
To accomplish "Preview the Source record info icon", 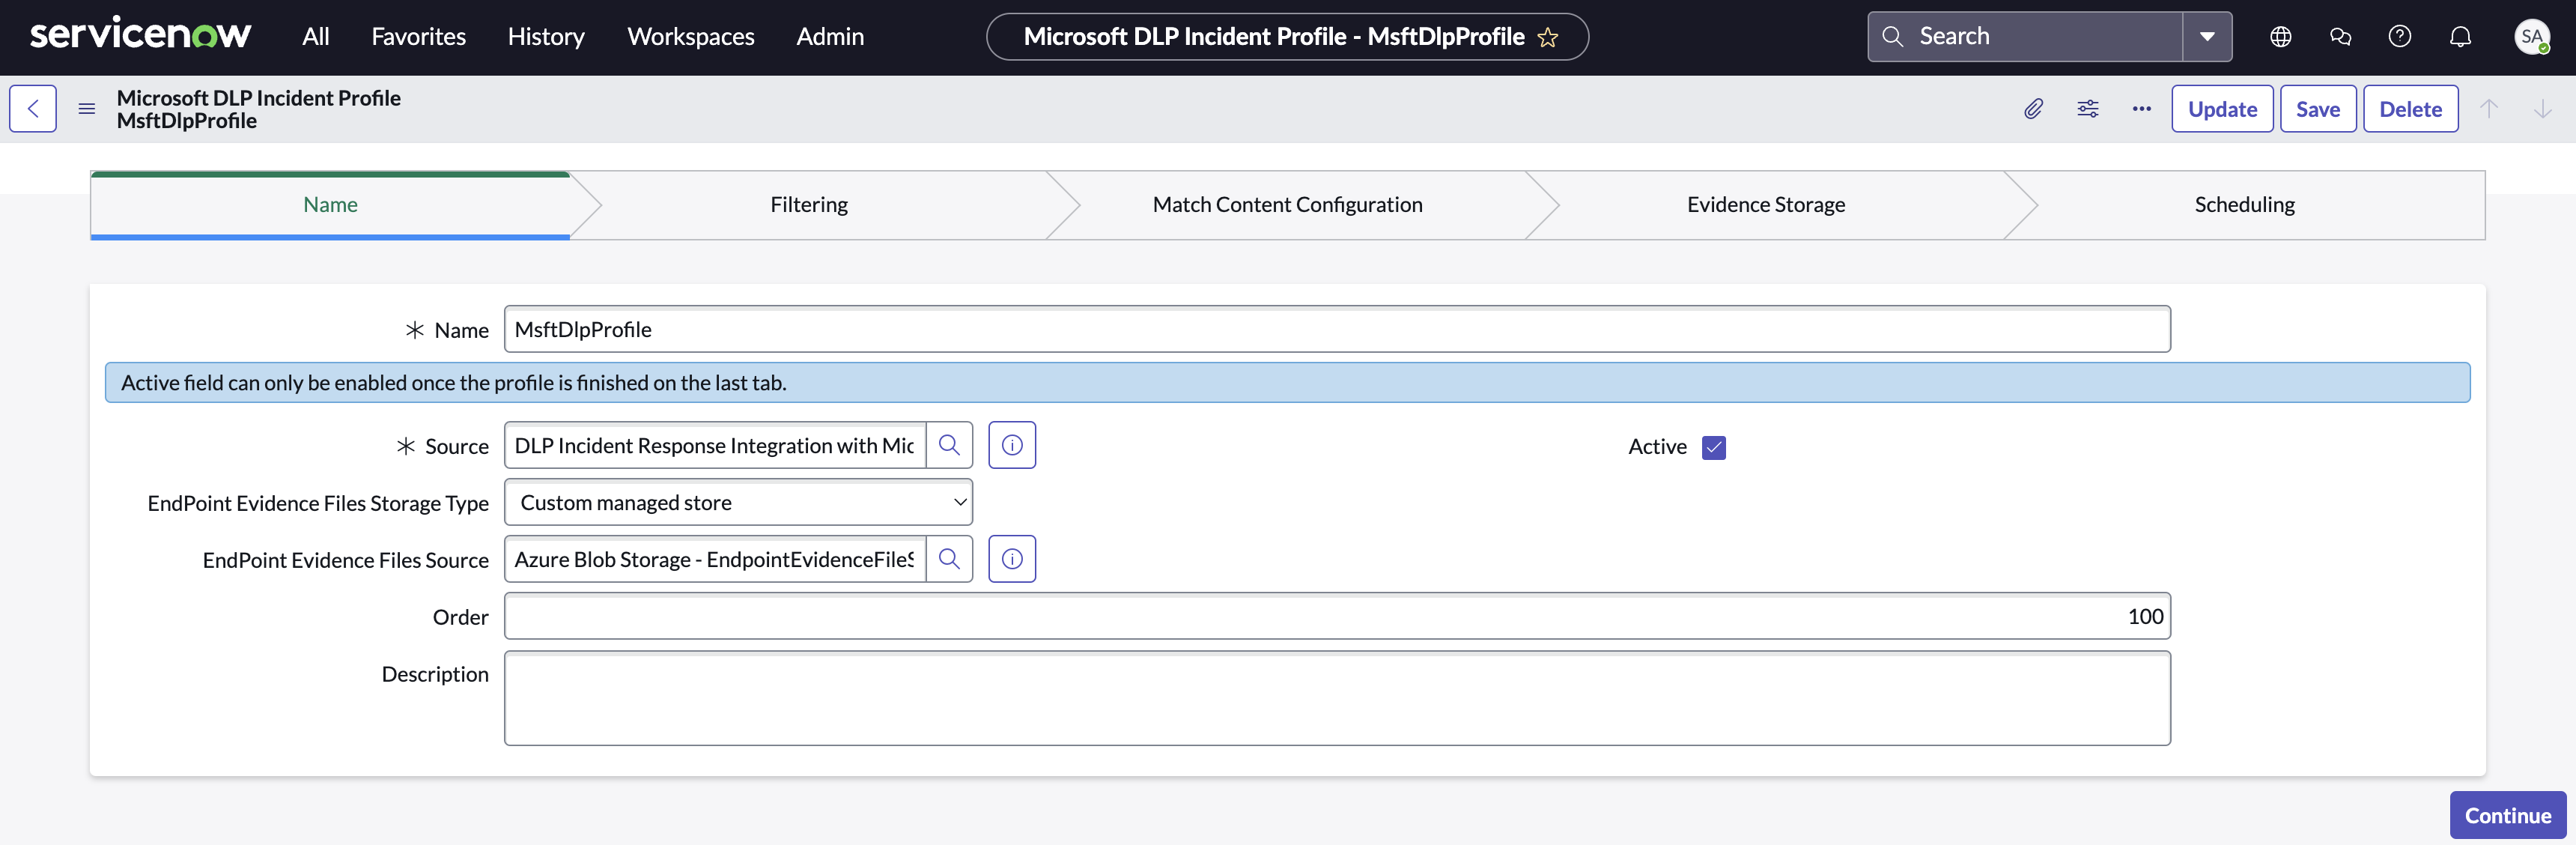I will pos(1012,445).
